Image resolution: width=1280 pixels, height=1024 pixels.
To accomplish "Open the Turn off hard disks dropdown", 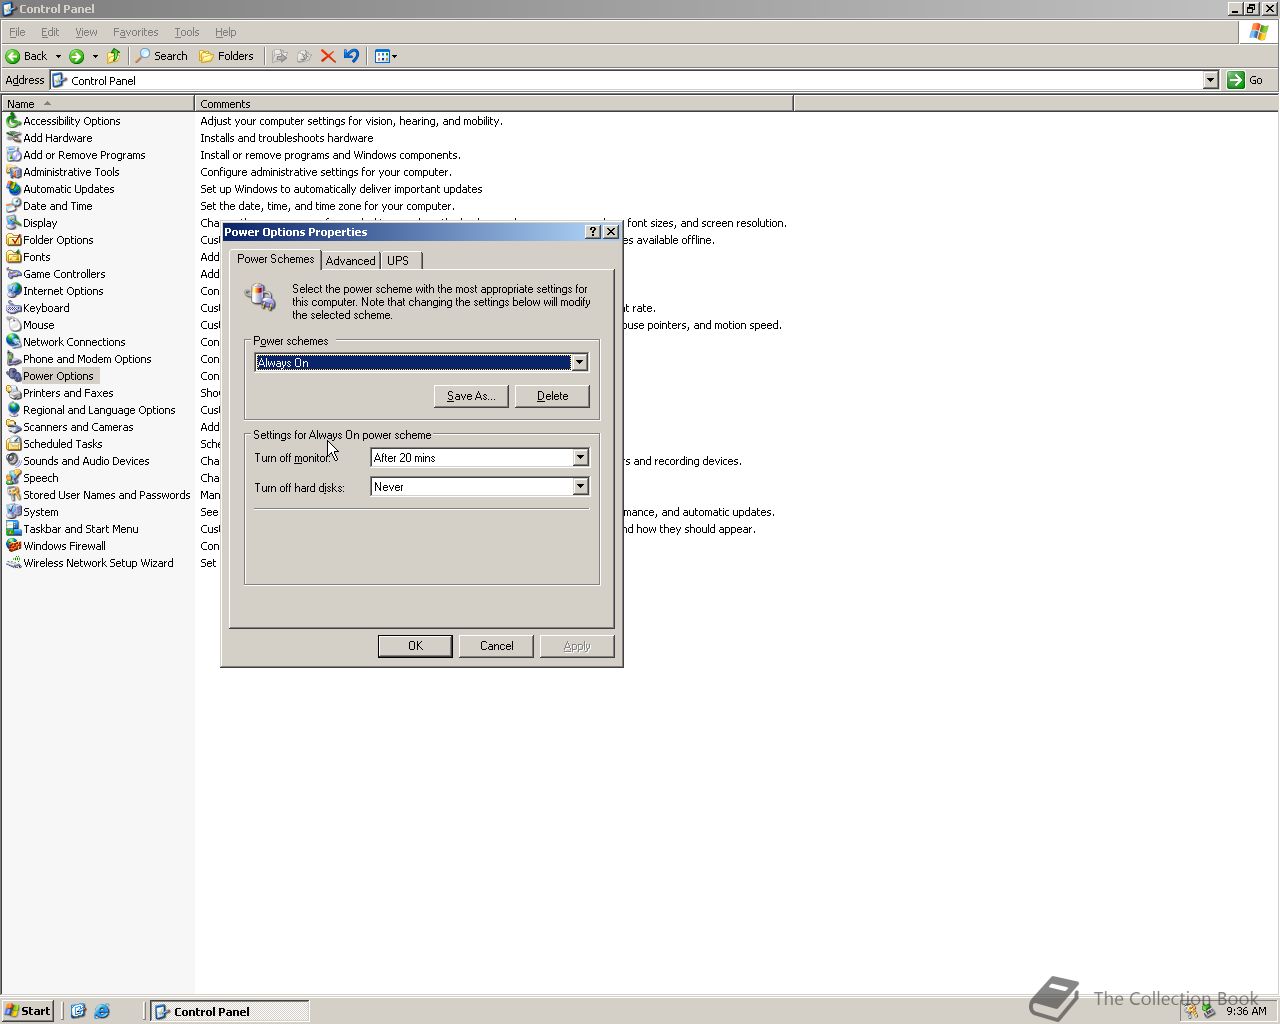I will (x=580, y=487).
